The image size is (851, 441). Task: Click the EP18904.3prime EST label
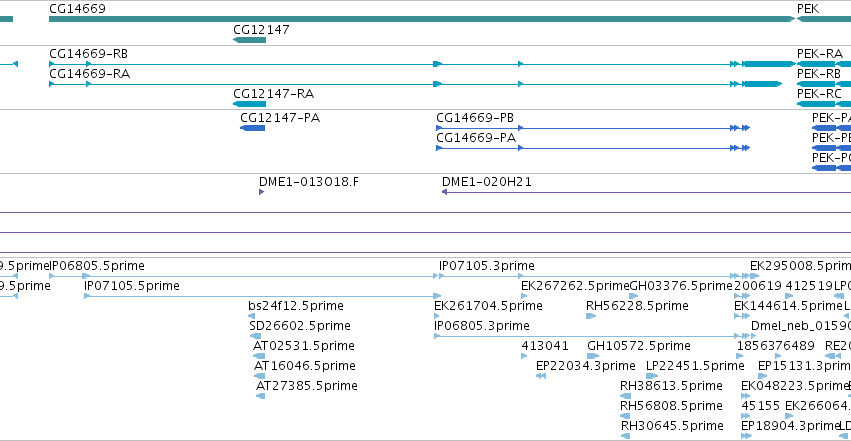click(791, 426)
